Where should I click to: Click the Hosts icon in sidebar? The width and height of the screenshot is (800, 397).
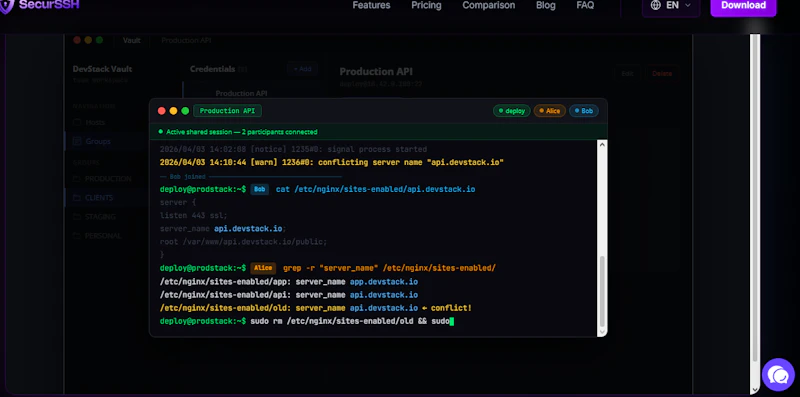77,122
